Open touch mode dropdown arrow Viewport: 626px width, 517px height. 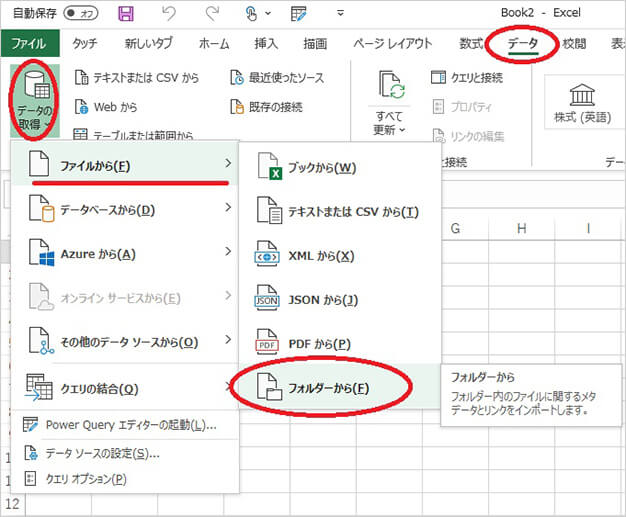click(x=268, y=14)
